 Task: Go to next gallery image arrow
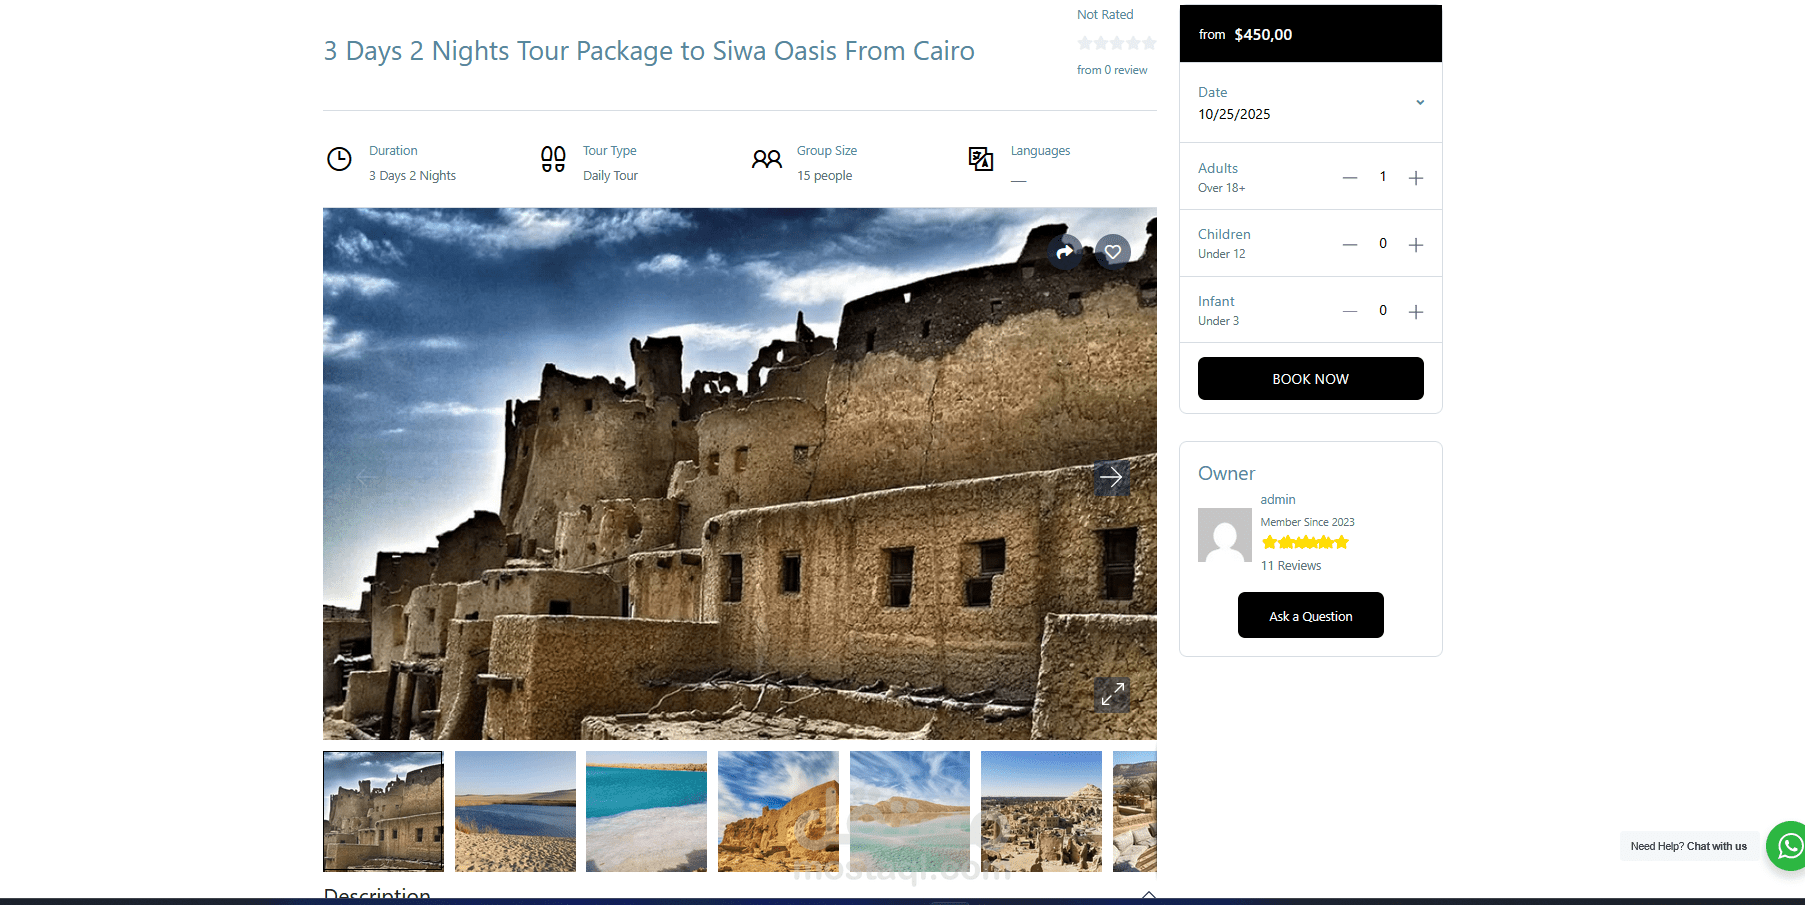pyautogui.click(x=1111, y=478)
